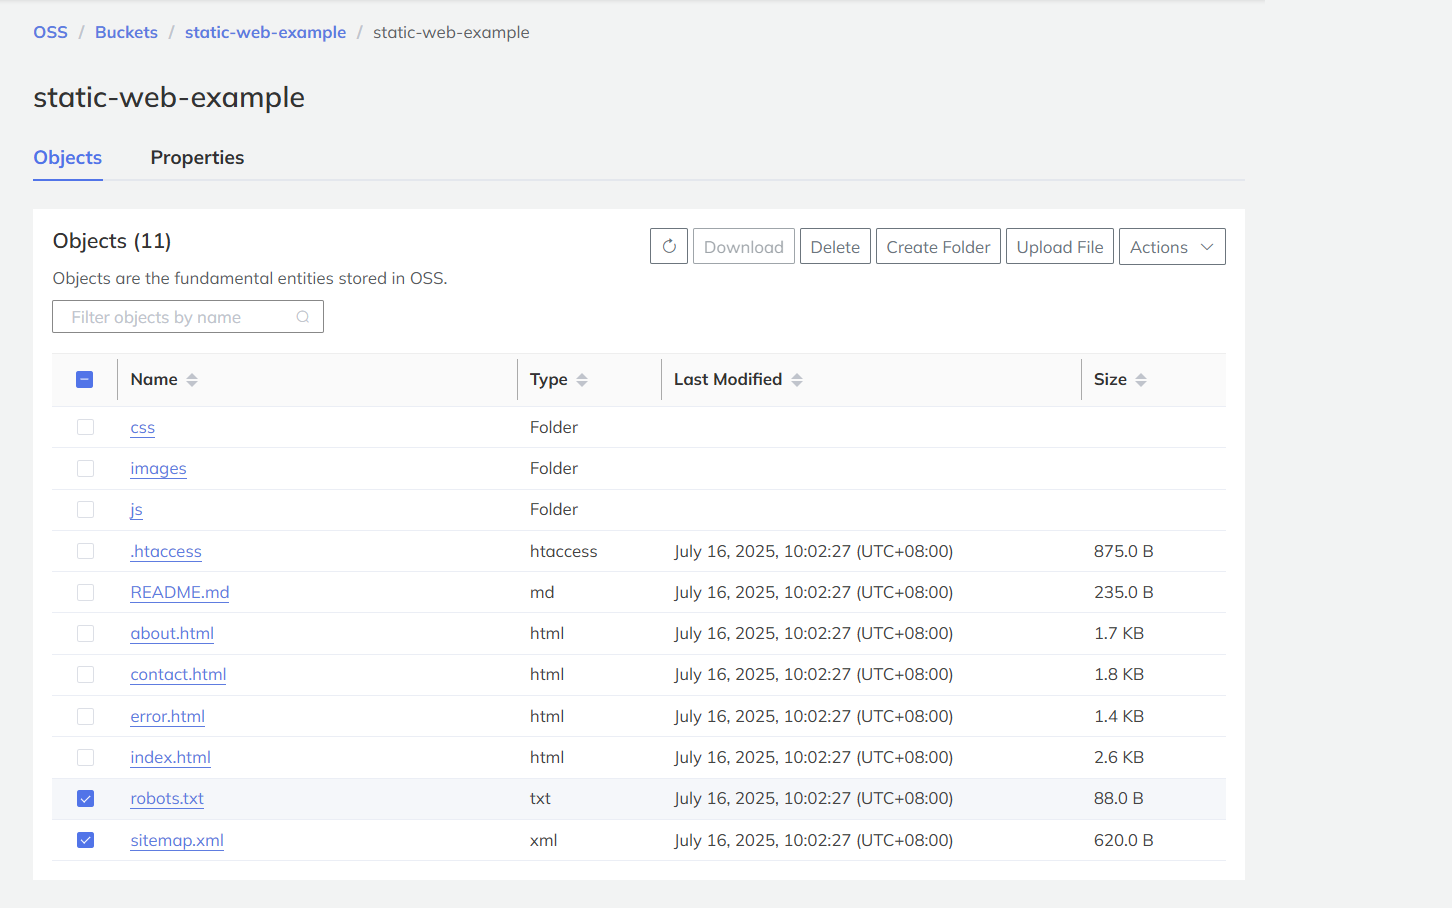The height and width of the screenshot is (908, 1452).
Task: Expand the Actions dropdown menu
Action: (x=1171, y=247)
